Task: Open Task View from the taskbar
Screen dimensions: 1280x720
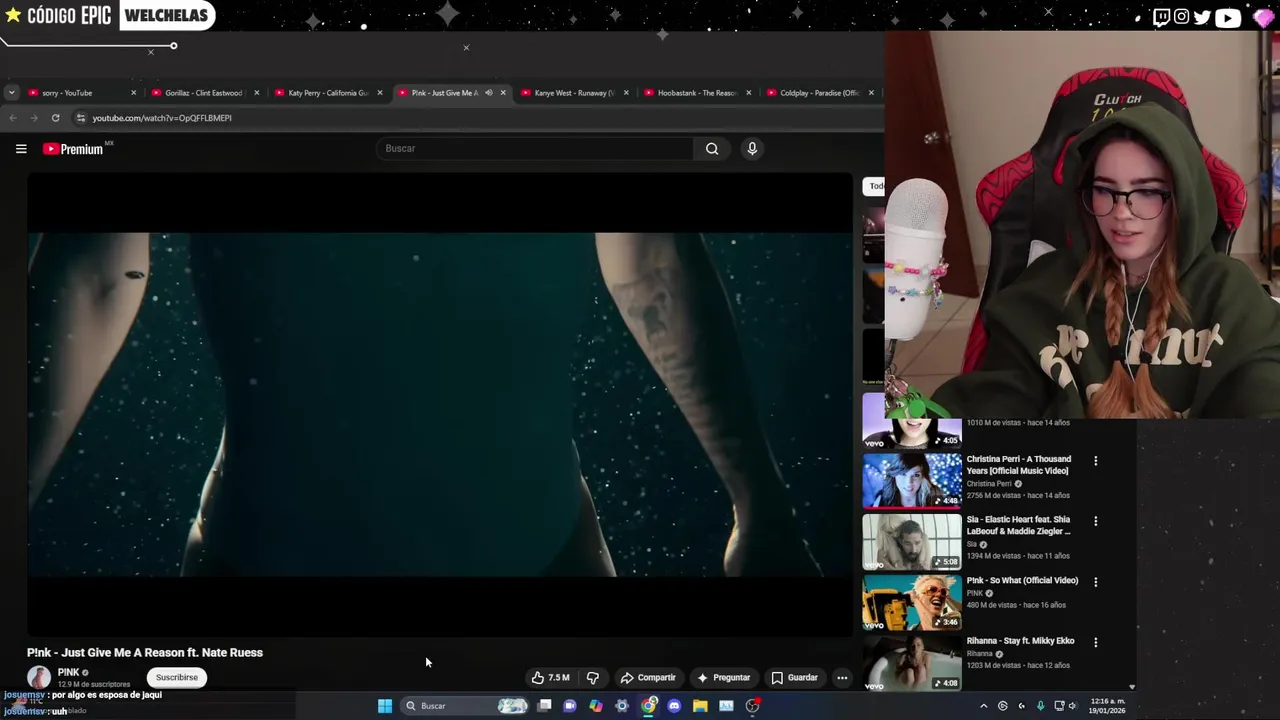Action: (544, 706)
